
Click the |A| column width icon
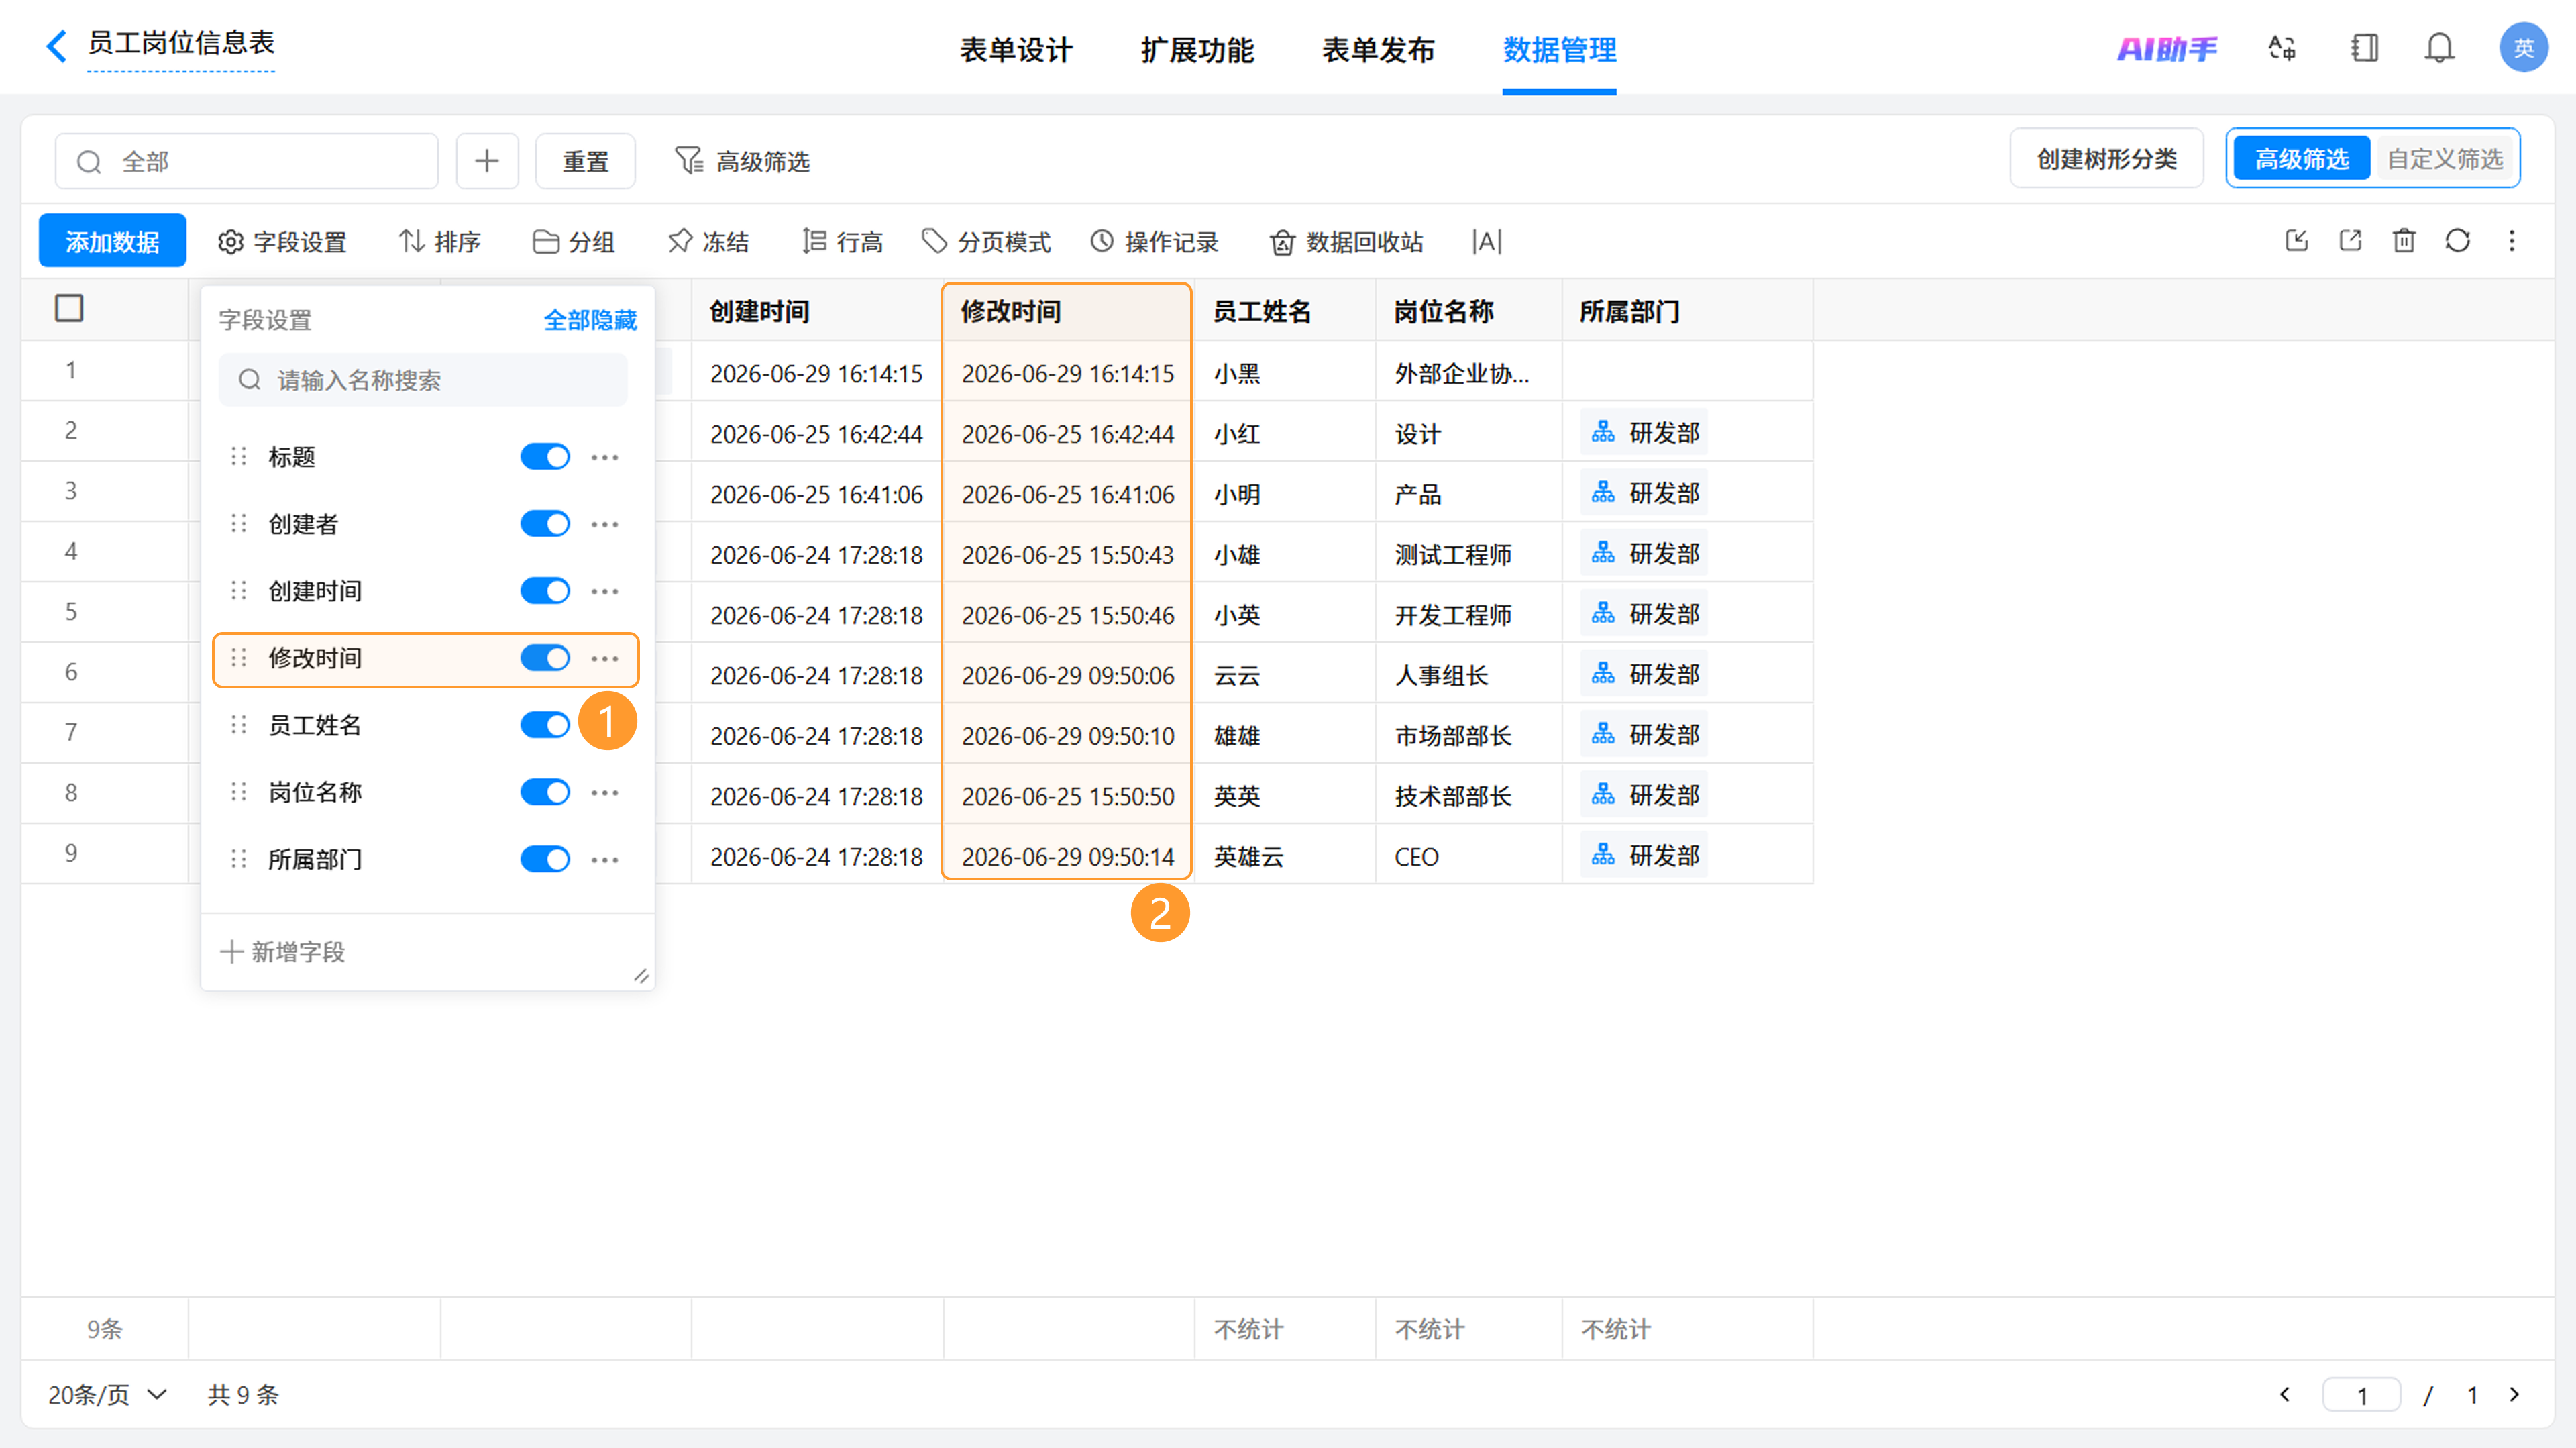click(x=1487, y=242)
